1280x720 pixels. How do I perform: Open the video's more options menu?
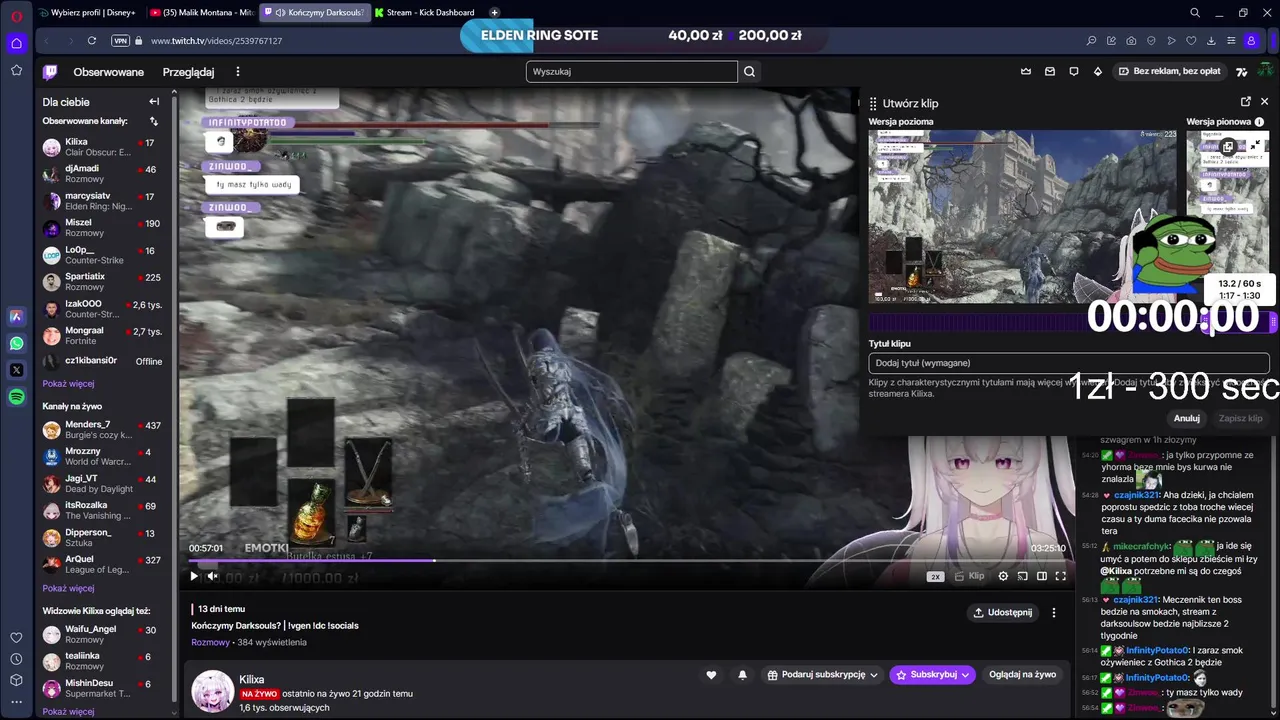1053,612
